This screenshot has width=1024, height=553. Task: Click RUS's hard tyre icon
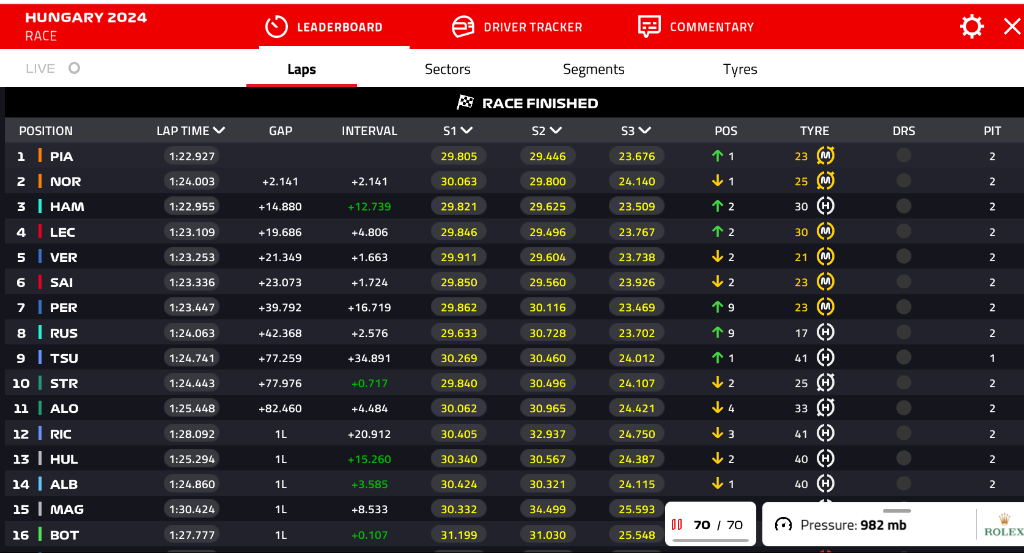825,332
